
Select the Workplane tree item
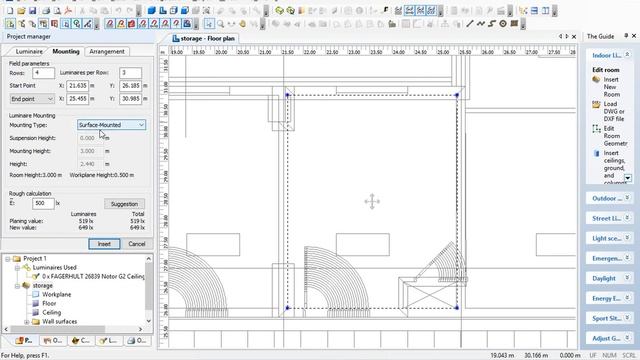click(x=56, y=294)
